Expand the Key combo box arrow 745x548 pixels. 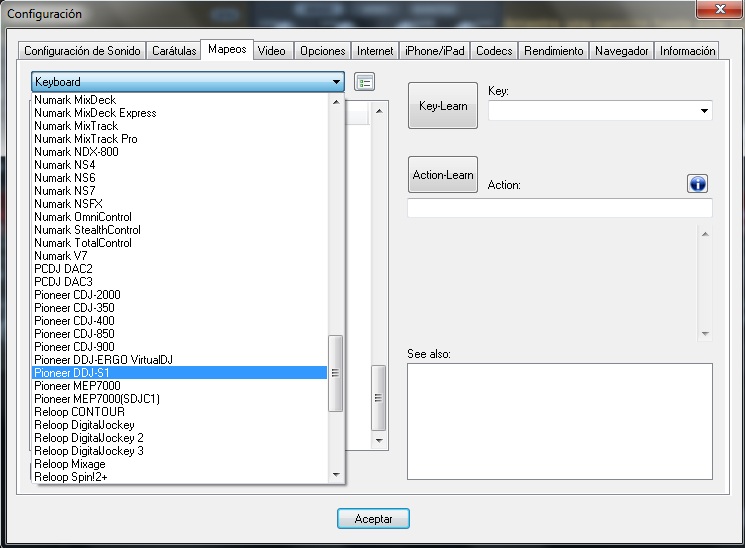pyautogui.click(x=704, y=111)
